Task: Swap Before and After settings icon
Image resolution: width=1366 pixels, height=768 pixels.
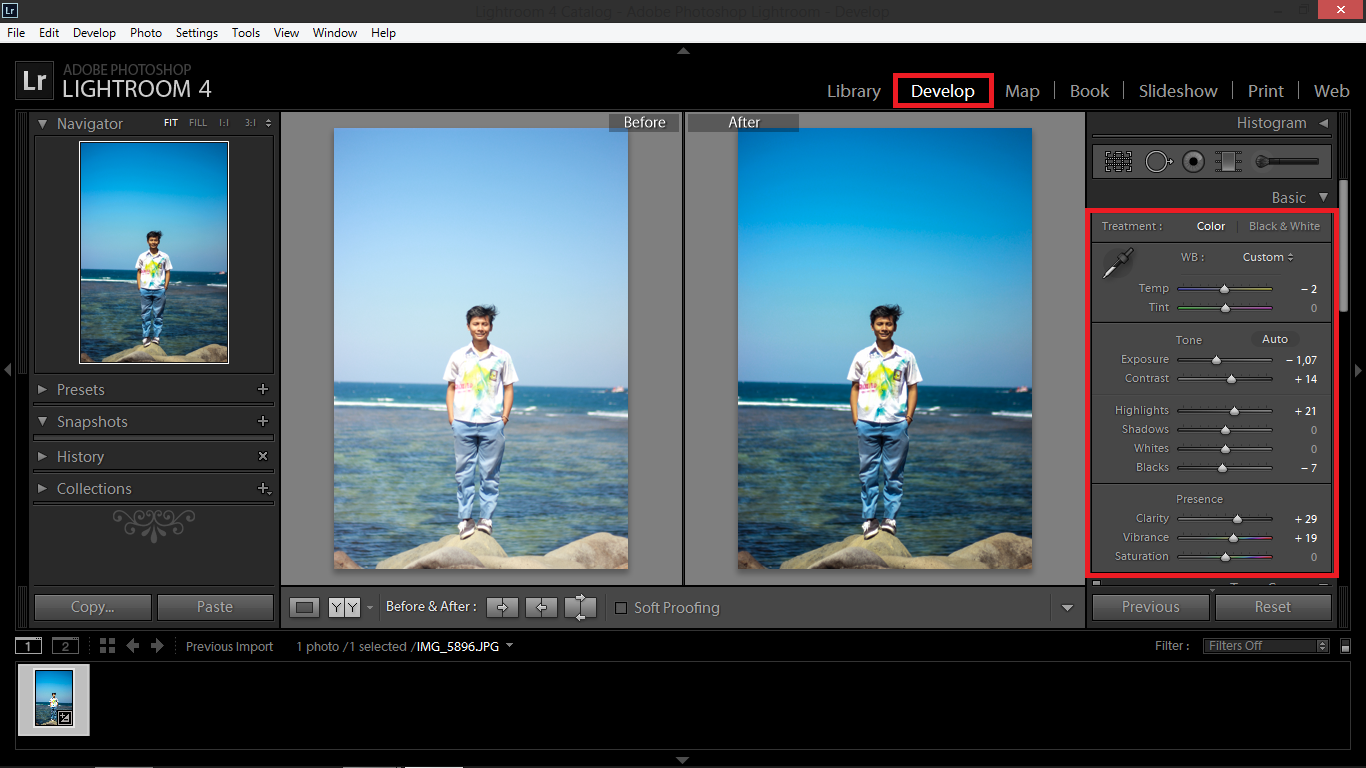Action: click(580, 607)
